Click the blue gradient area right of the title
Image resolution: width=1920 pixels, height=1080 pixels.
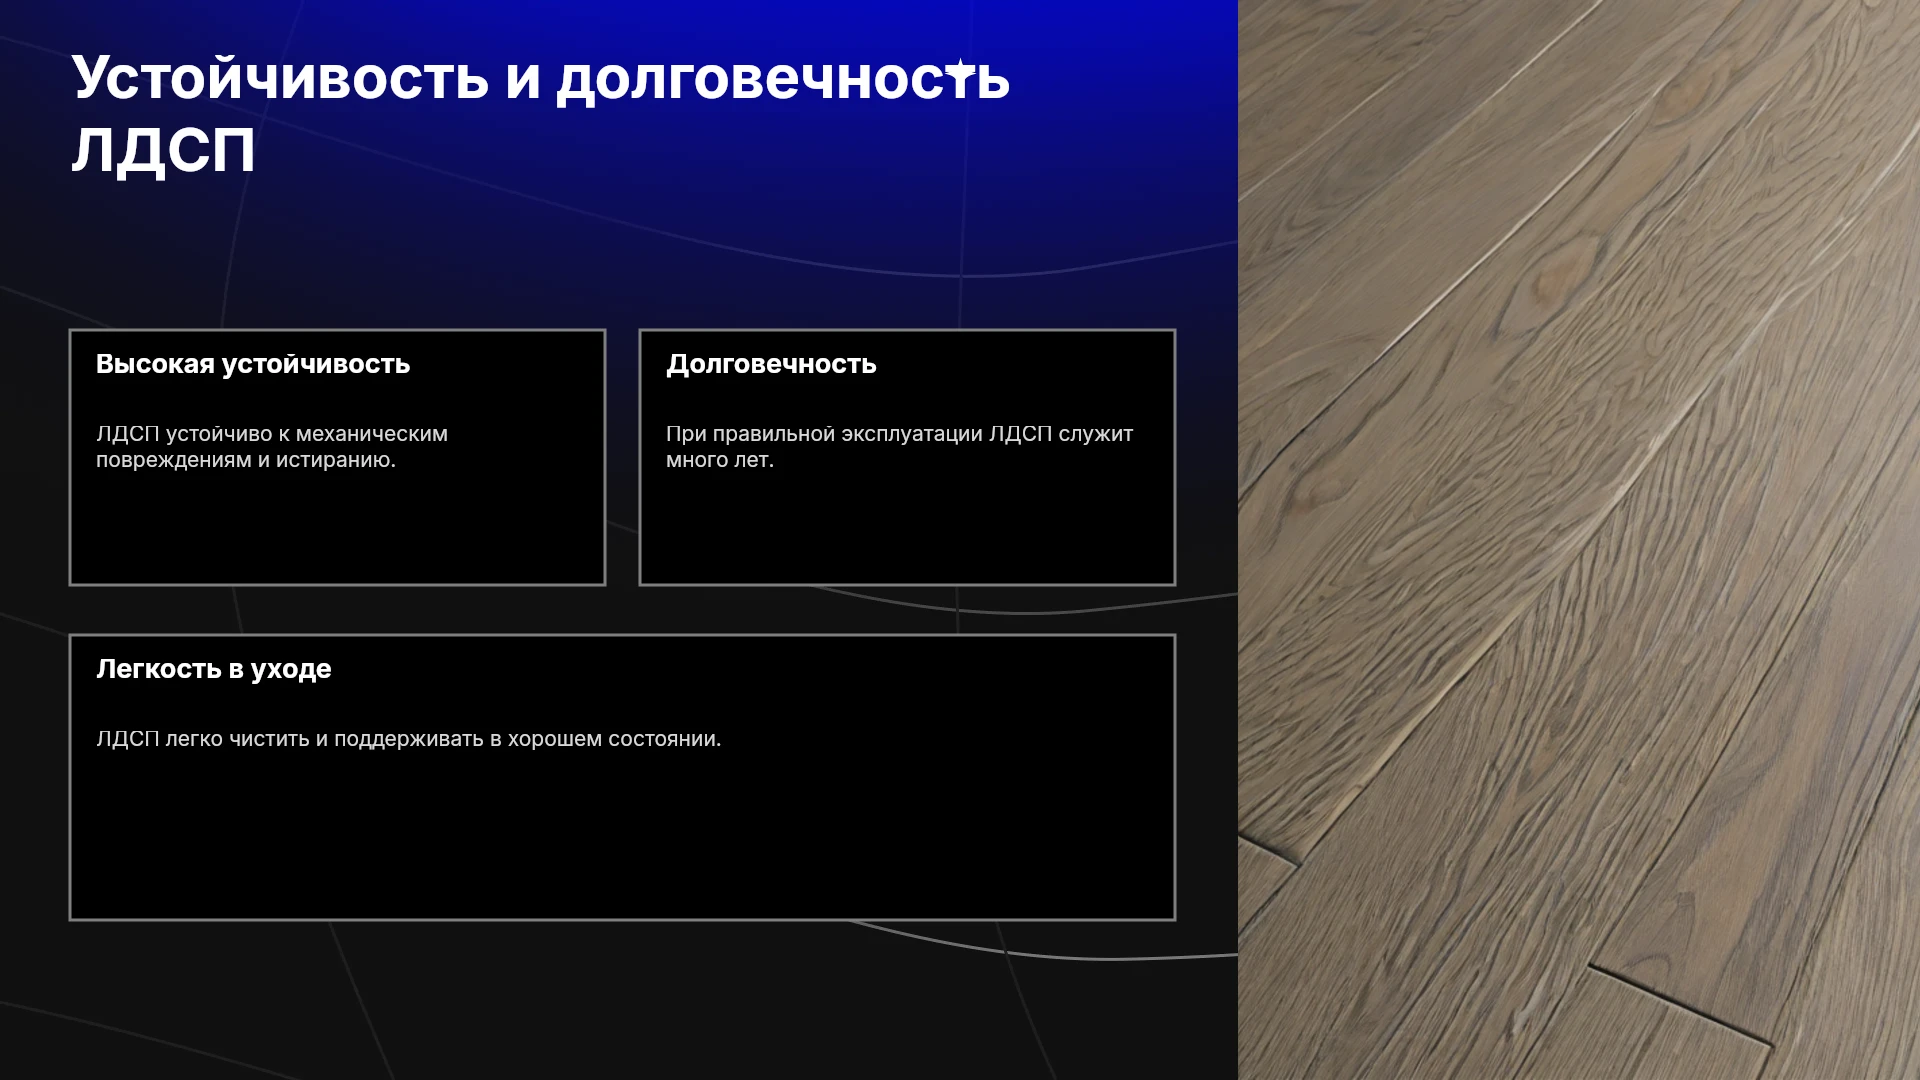coord(1120,110)
